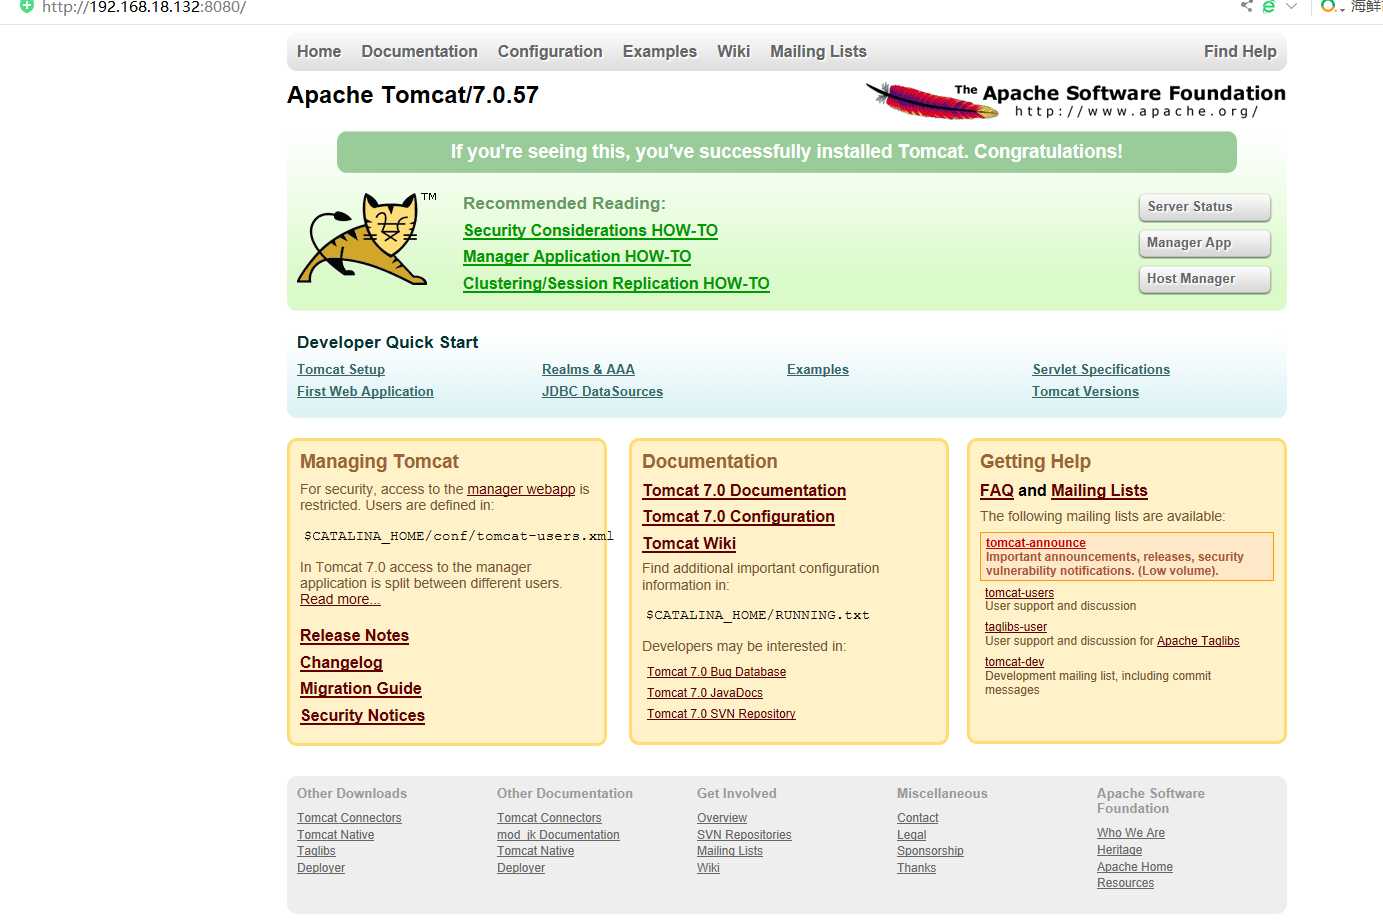Open the Apache Taglibs link
The width and height of the screenshot is (1383, 922).
point(1198,642)
